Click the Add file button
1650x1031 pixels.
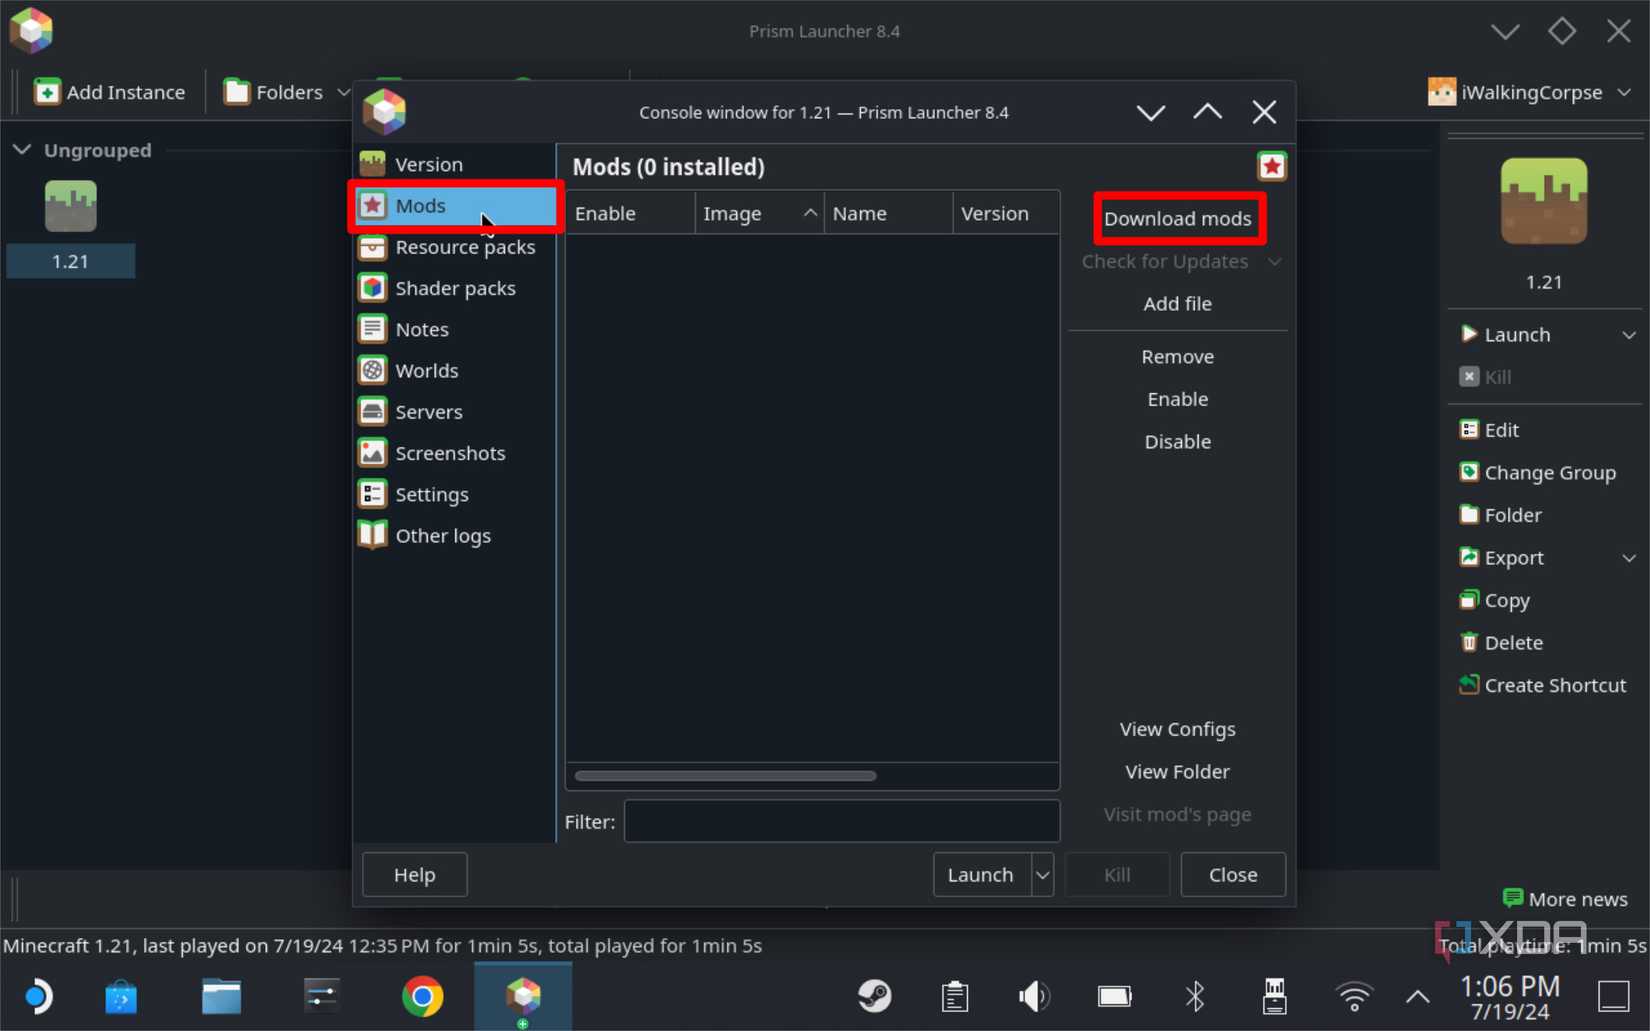point(1178,303)
